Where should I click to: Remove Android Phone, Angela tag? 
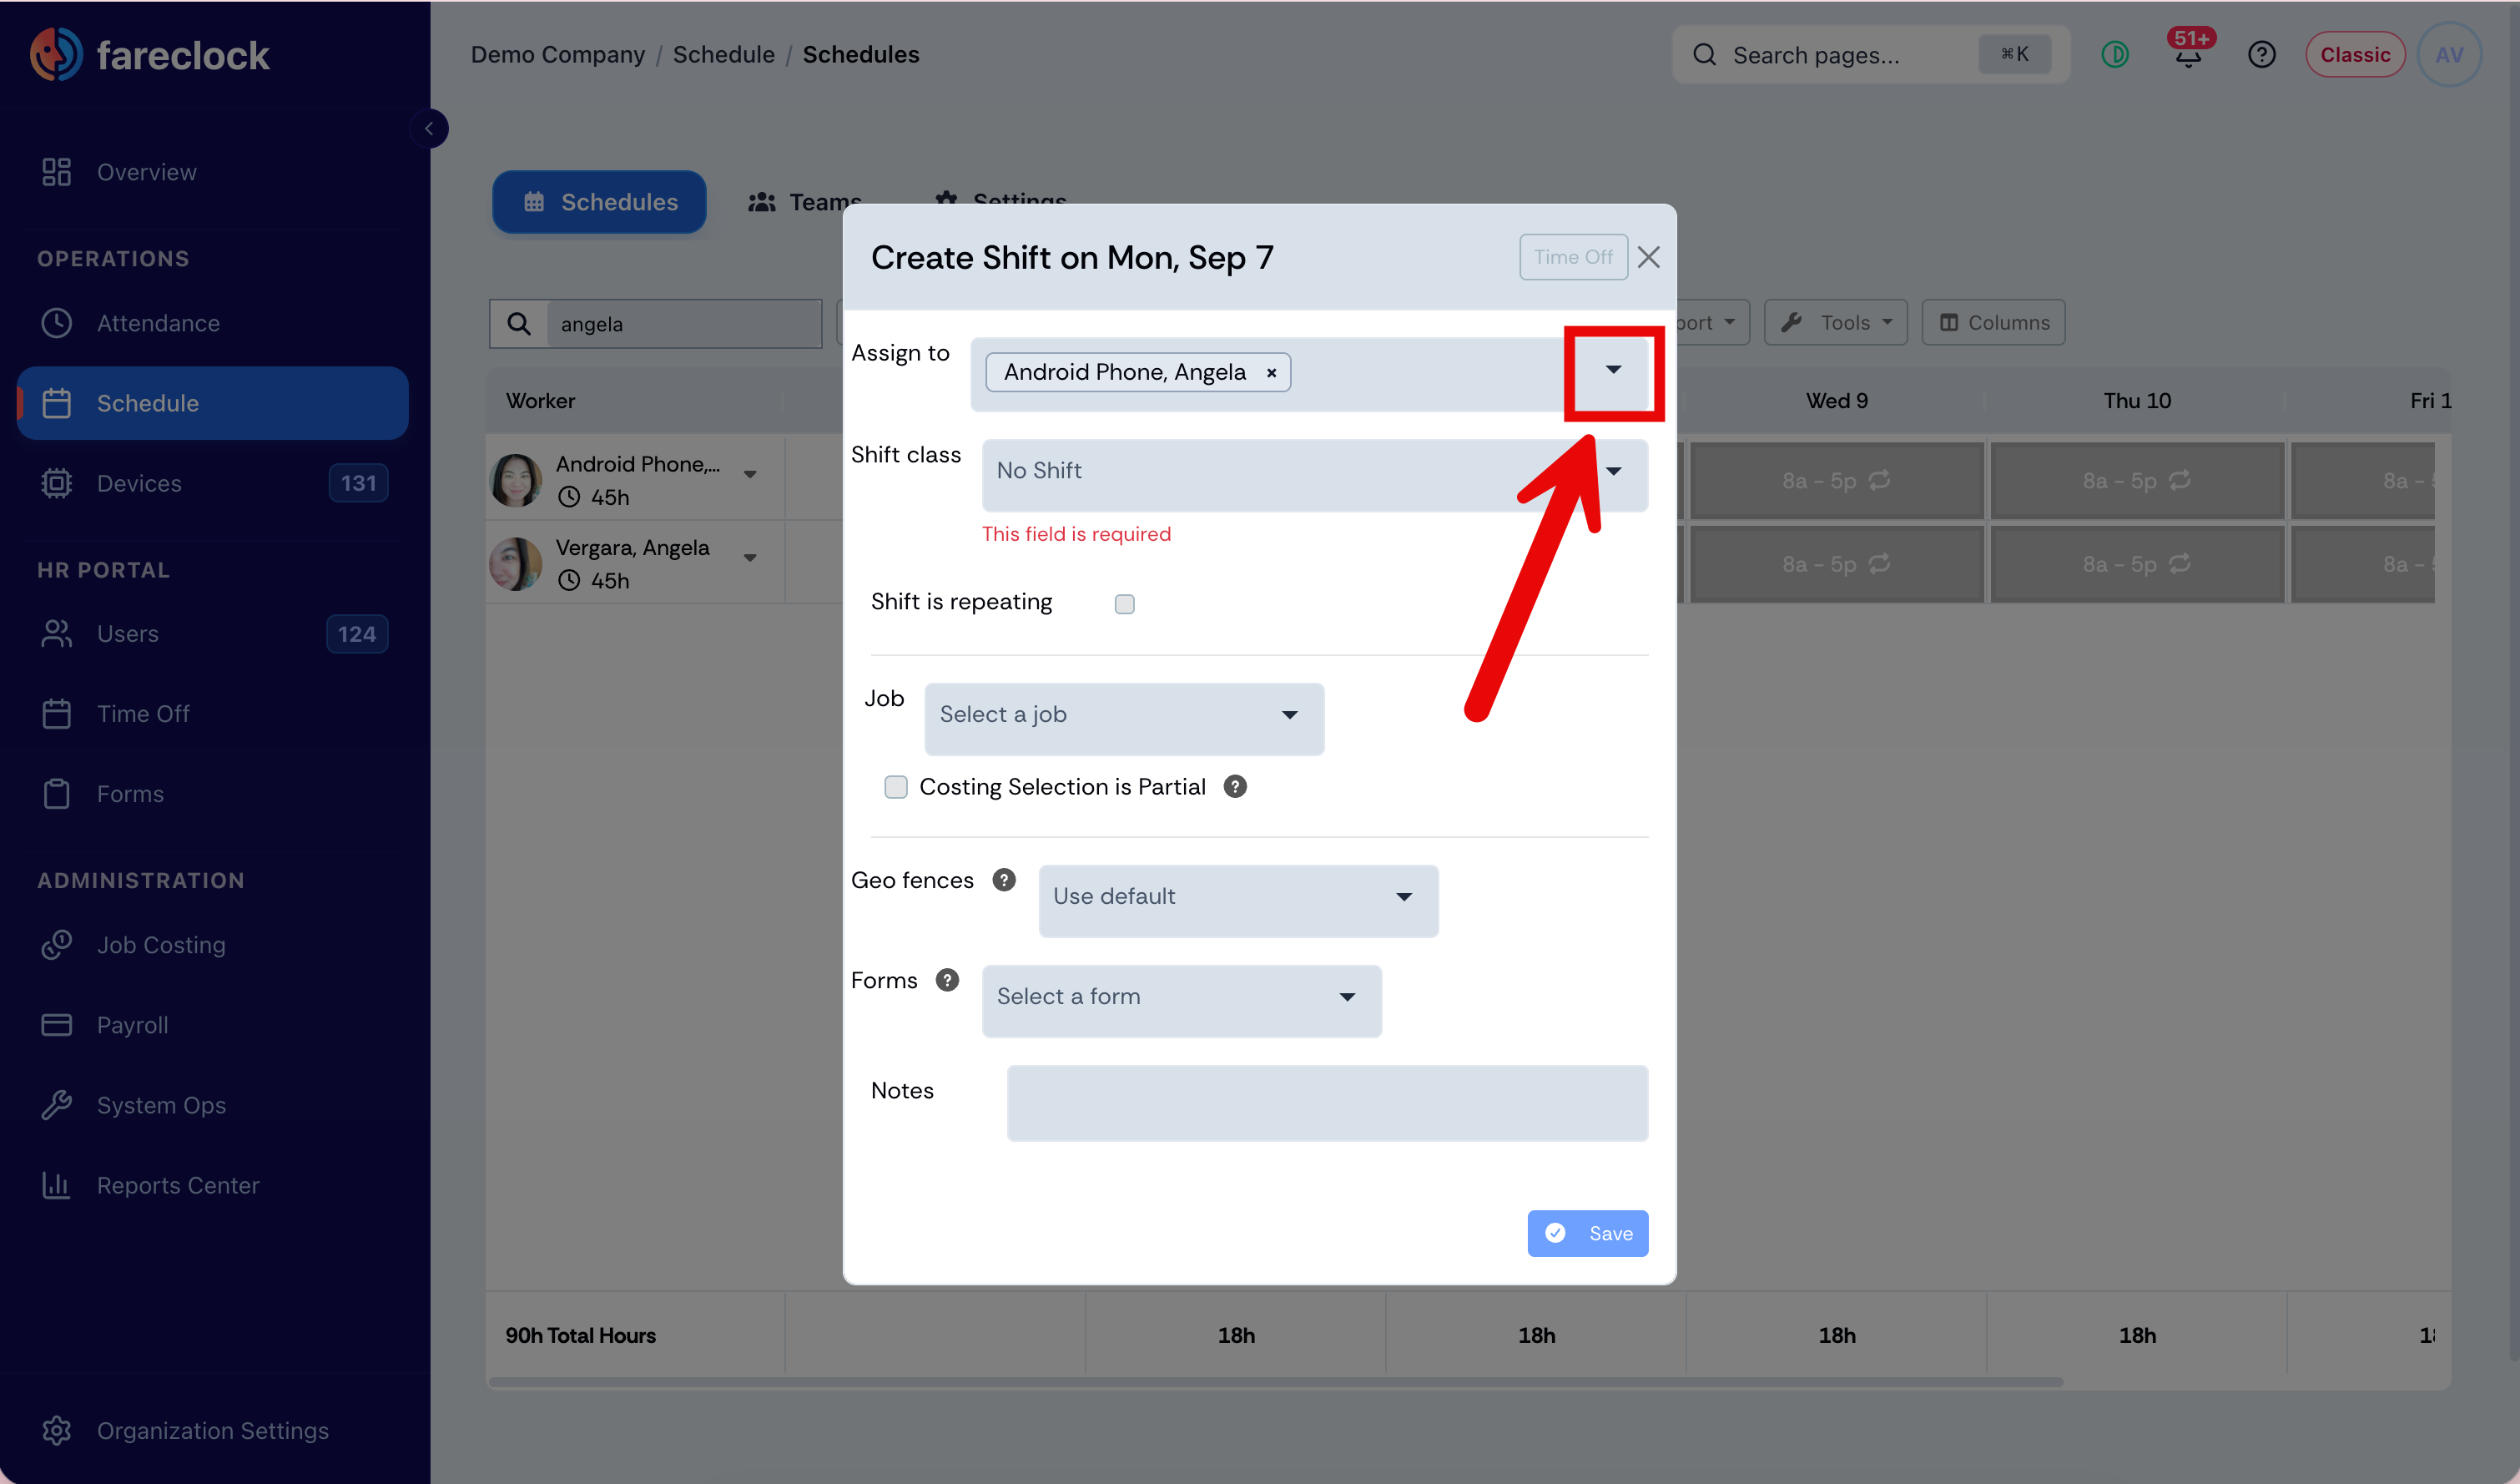pyautogui.click(x=1271, y=373)
